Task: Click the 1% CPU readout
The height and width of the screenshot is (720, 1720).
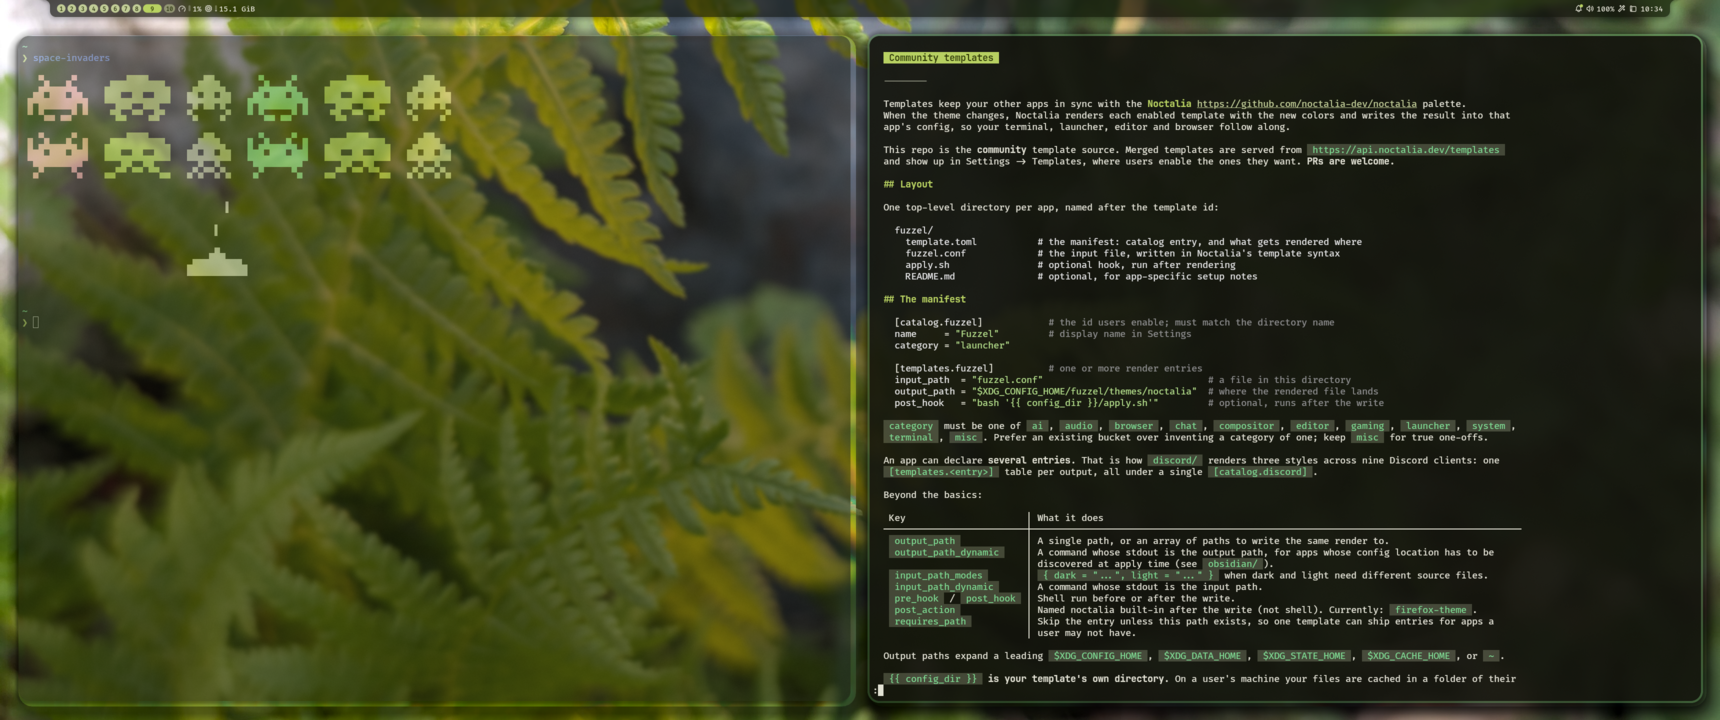Action: point(197,9)
